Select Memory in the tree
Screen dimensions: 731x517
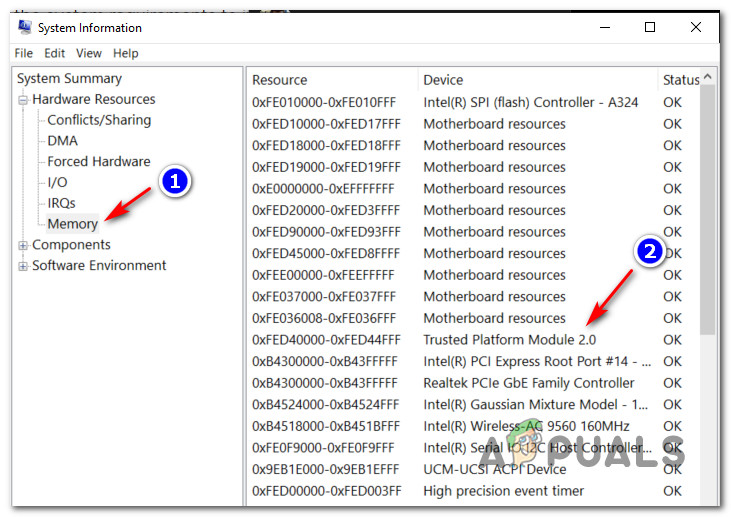tap(73, 224)
